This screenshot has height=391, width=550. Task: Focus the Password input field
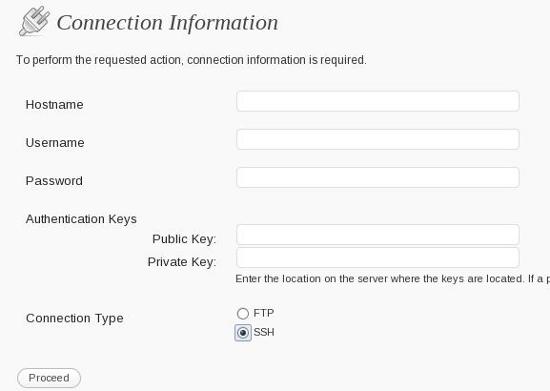pyautogui.click(x=378, y=177)
